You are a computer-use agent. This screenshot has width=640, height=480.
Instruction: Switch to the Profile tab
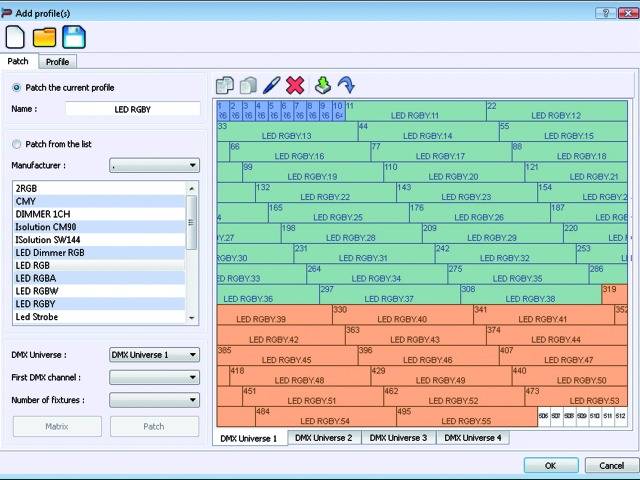coord(57,62)
